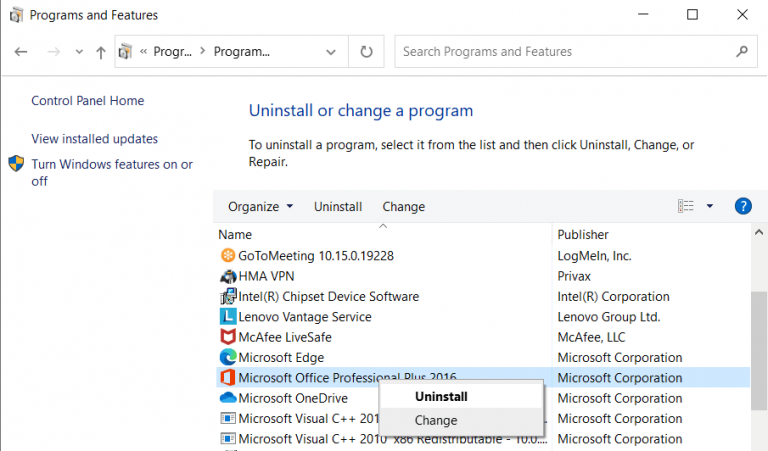Go up one level with up arrow

[100, 52]
